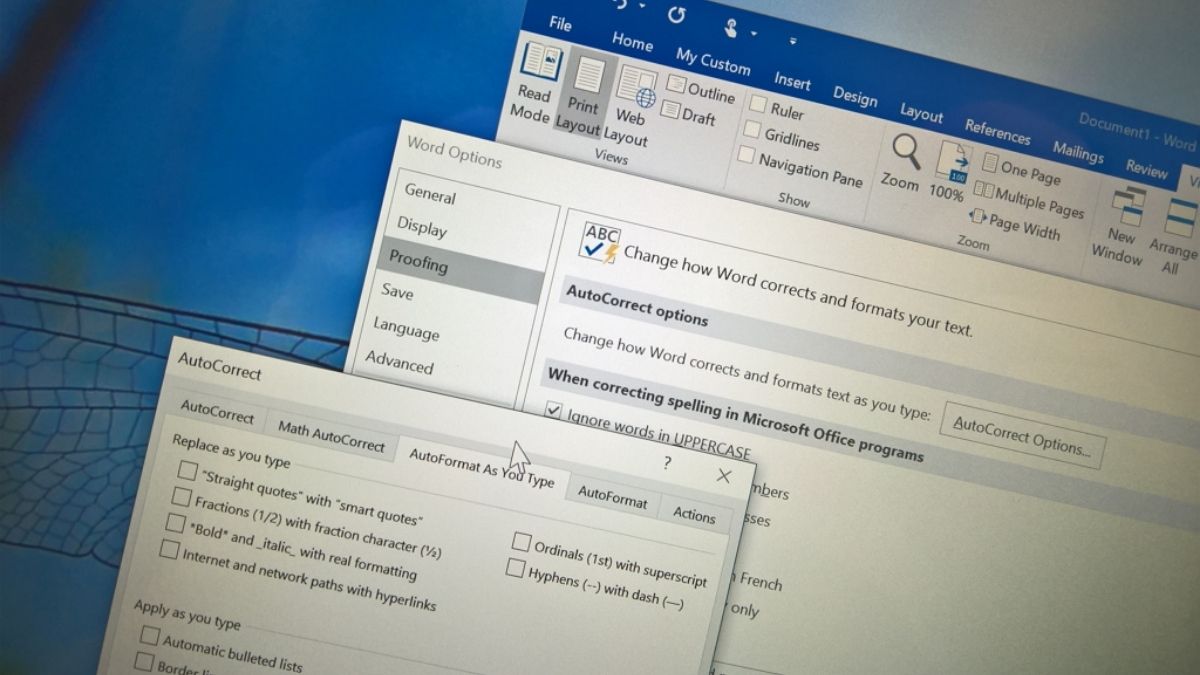Check the Navigation Pane box
Viewport: 1200px width, 675px height.
pyautogui.click(x=746, y=154)
